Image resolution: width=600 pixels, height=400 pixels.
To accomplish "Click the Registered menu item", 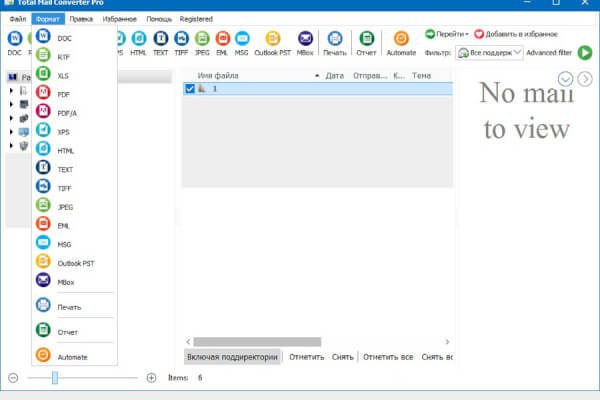I will (196, 19).
